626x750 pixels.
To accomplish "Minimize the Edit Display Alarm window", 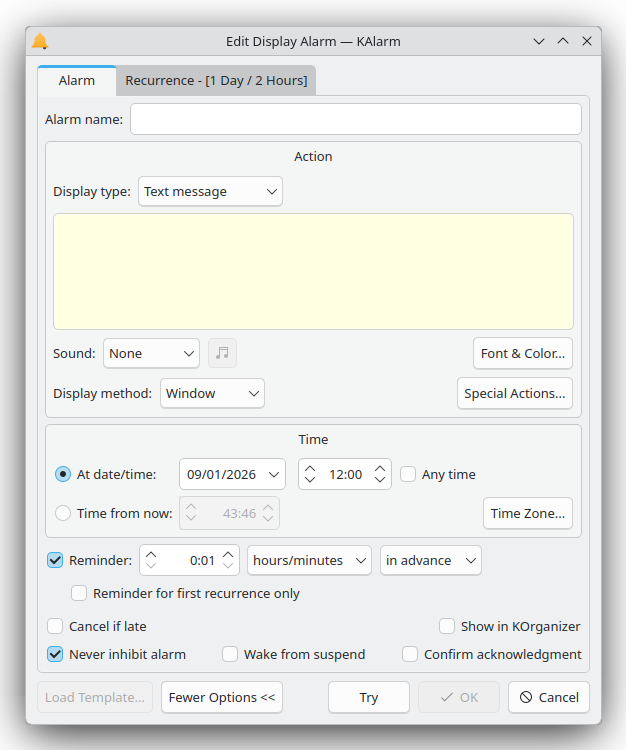I will 539,41.
